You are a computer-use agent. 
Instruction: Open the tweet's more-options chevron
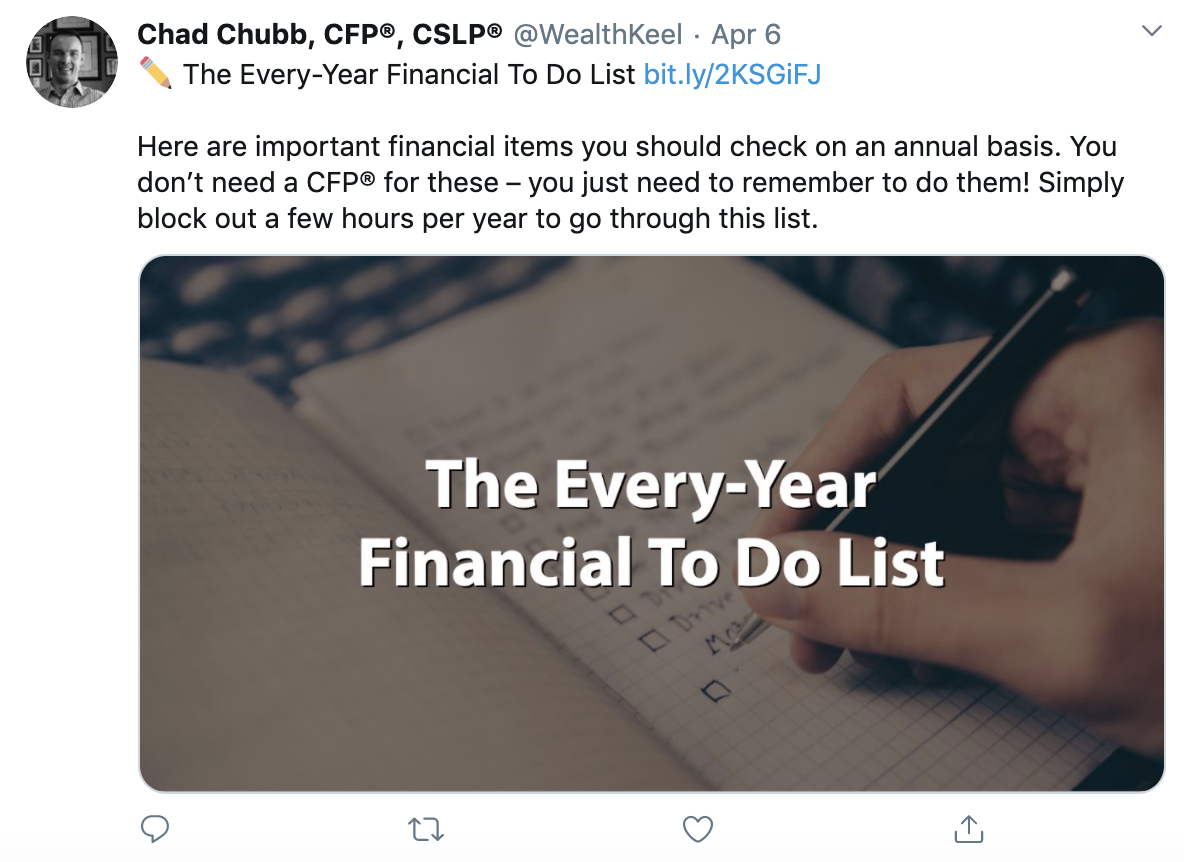[x=1152, y=32]
